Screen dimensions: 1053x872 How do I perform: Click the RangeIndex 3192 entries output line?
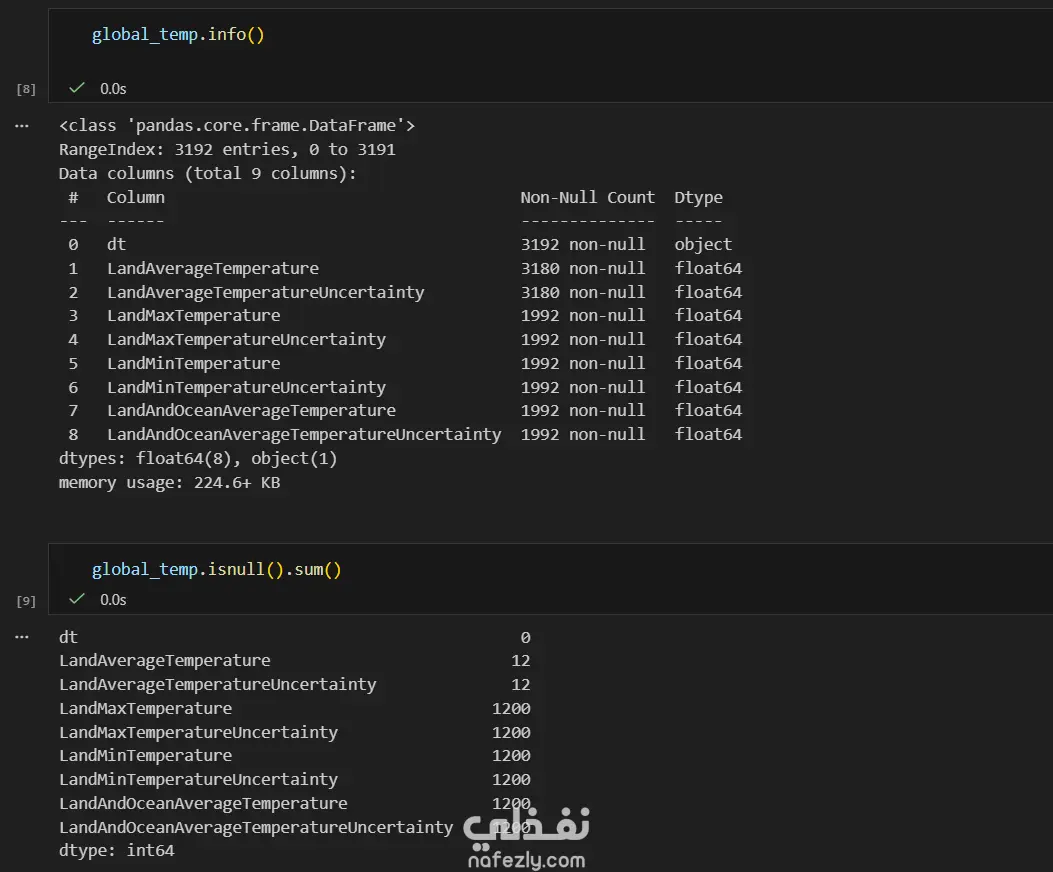tap(227, 150)
